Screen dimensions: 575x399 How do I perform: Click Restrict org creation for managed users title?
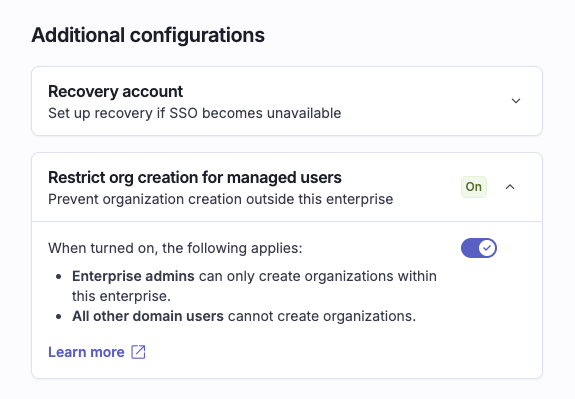point(195,177)
